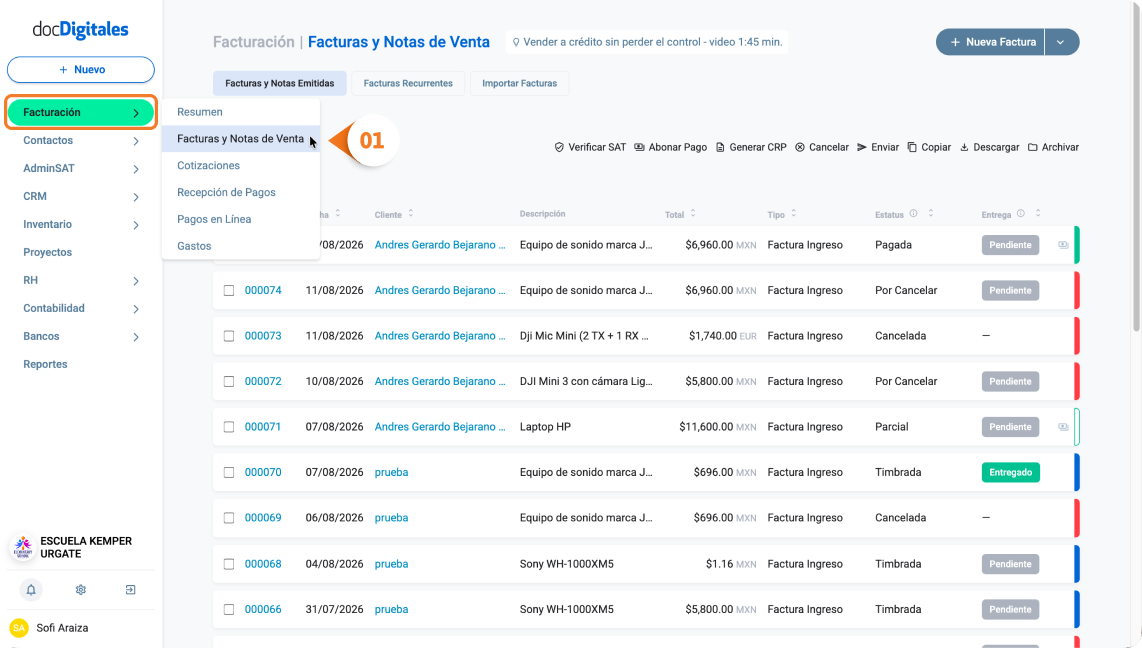Viewport: 1142px width, 648px height.
Task: Select Cotizaciones from the submenu
Action: (208, 165)
